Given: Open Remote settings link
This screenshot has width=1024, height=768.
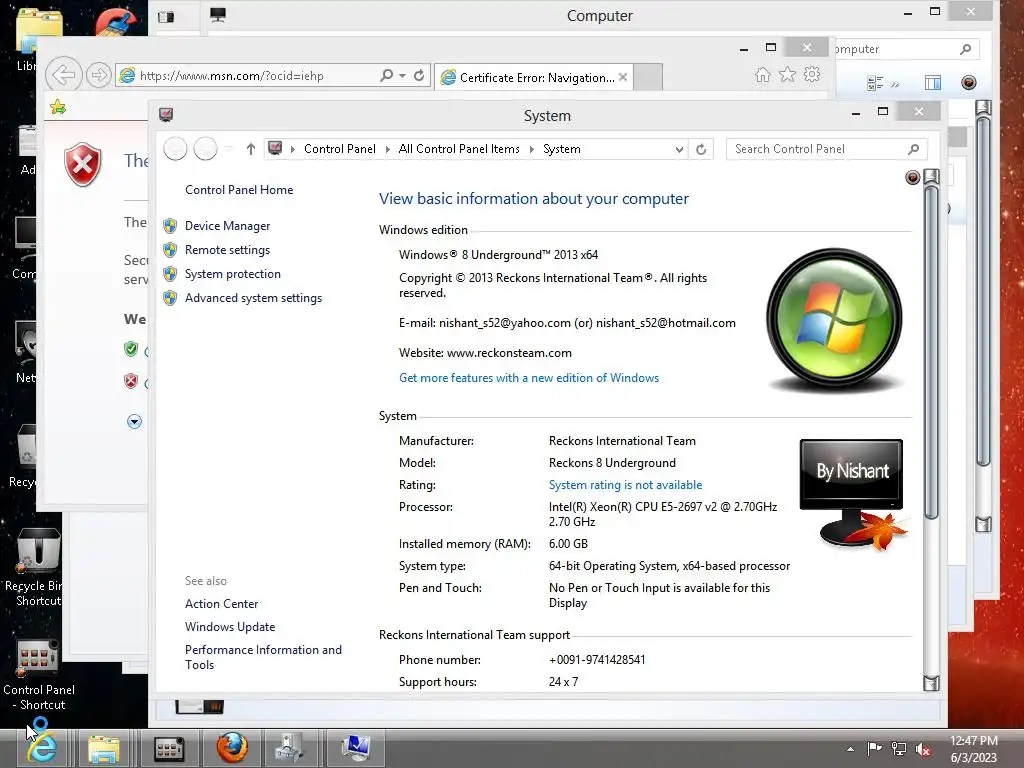Looking at the screenshot, I should (227, 250).
